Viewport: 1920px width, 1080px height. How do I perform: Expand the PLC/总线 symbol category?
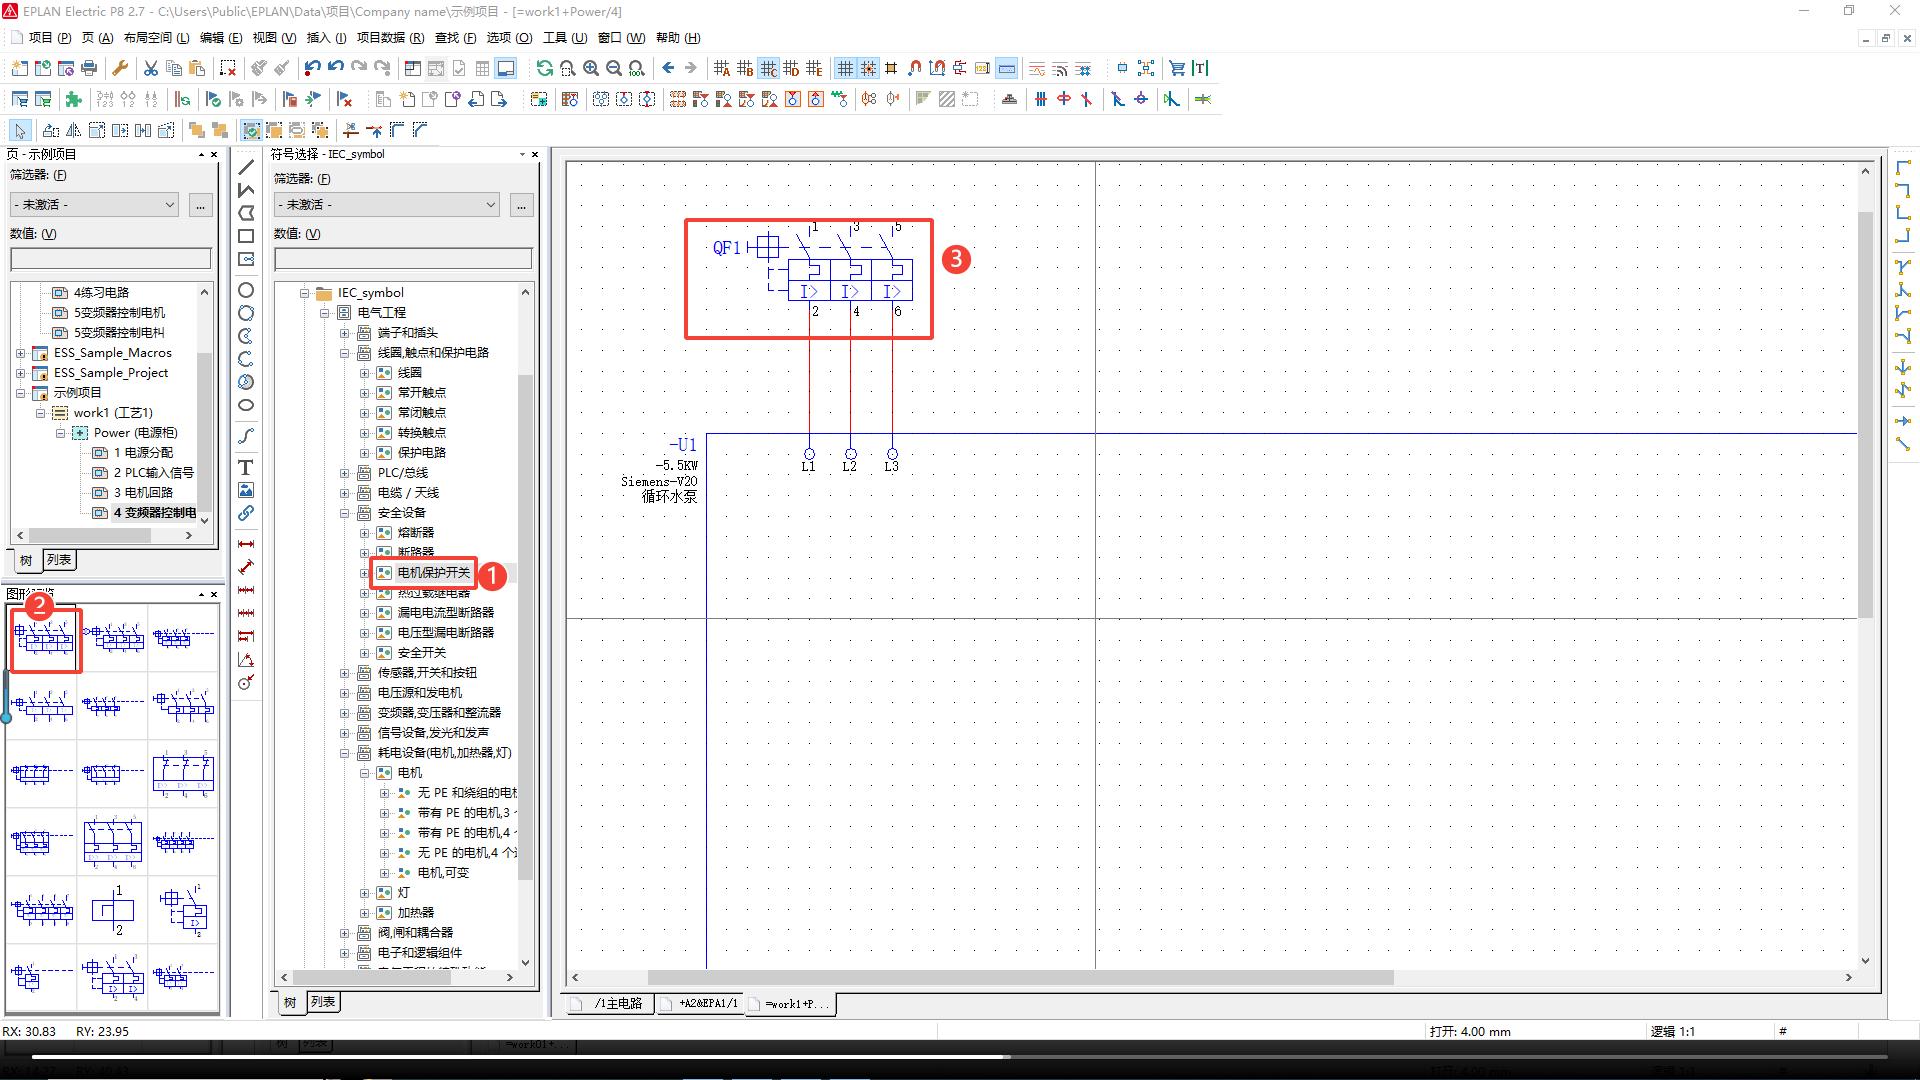(x=345, y=473)
